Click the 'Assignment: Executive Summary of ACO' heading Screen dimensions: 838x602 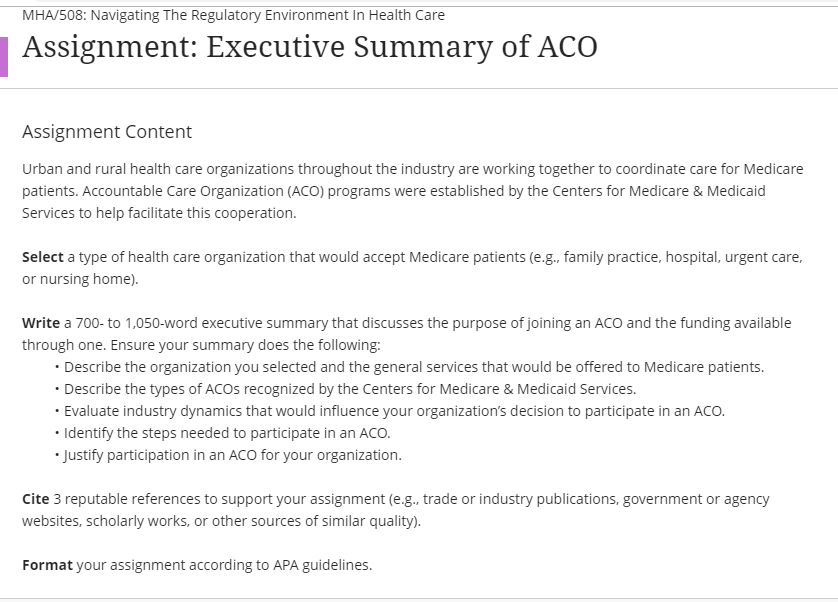click(310, 47)
